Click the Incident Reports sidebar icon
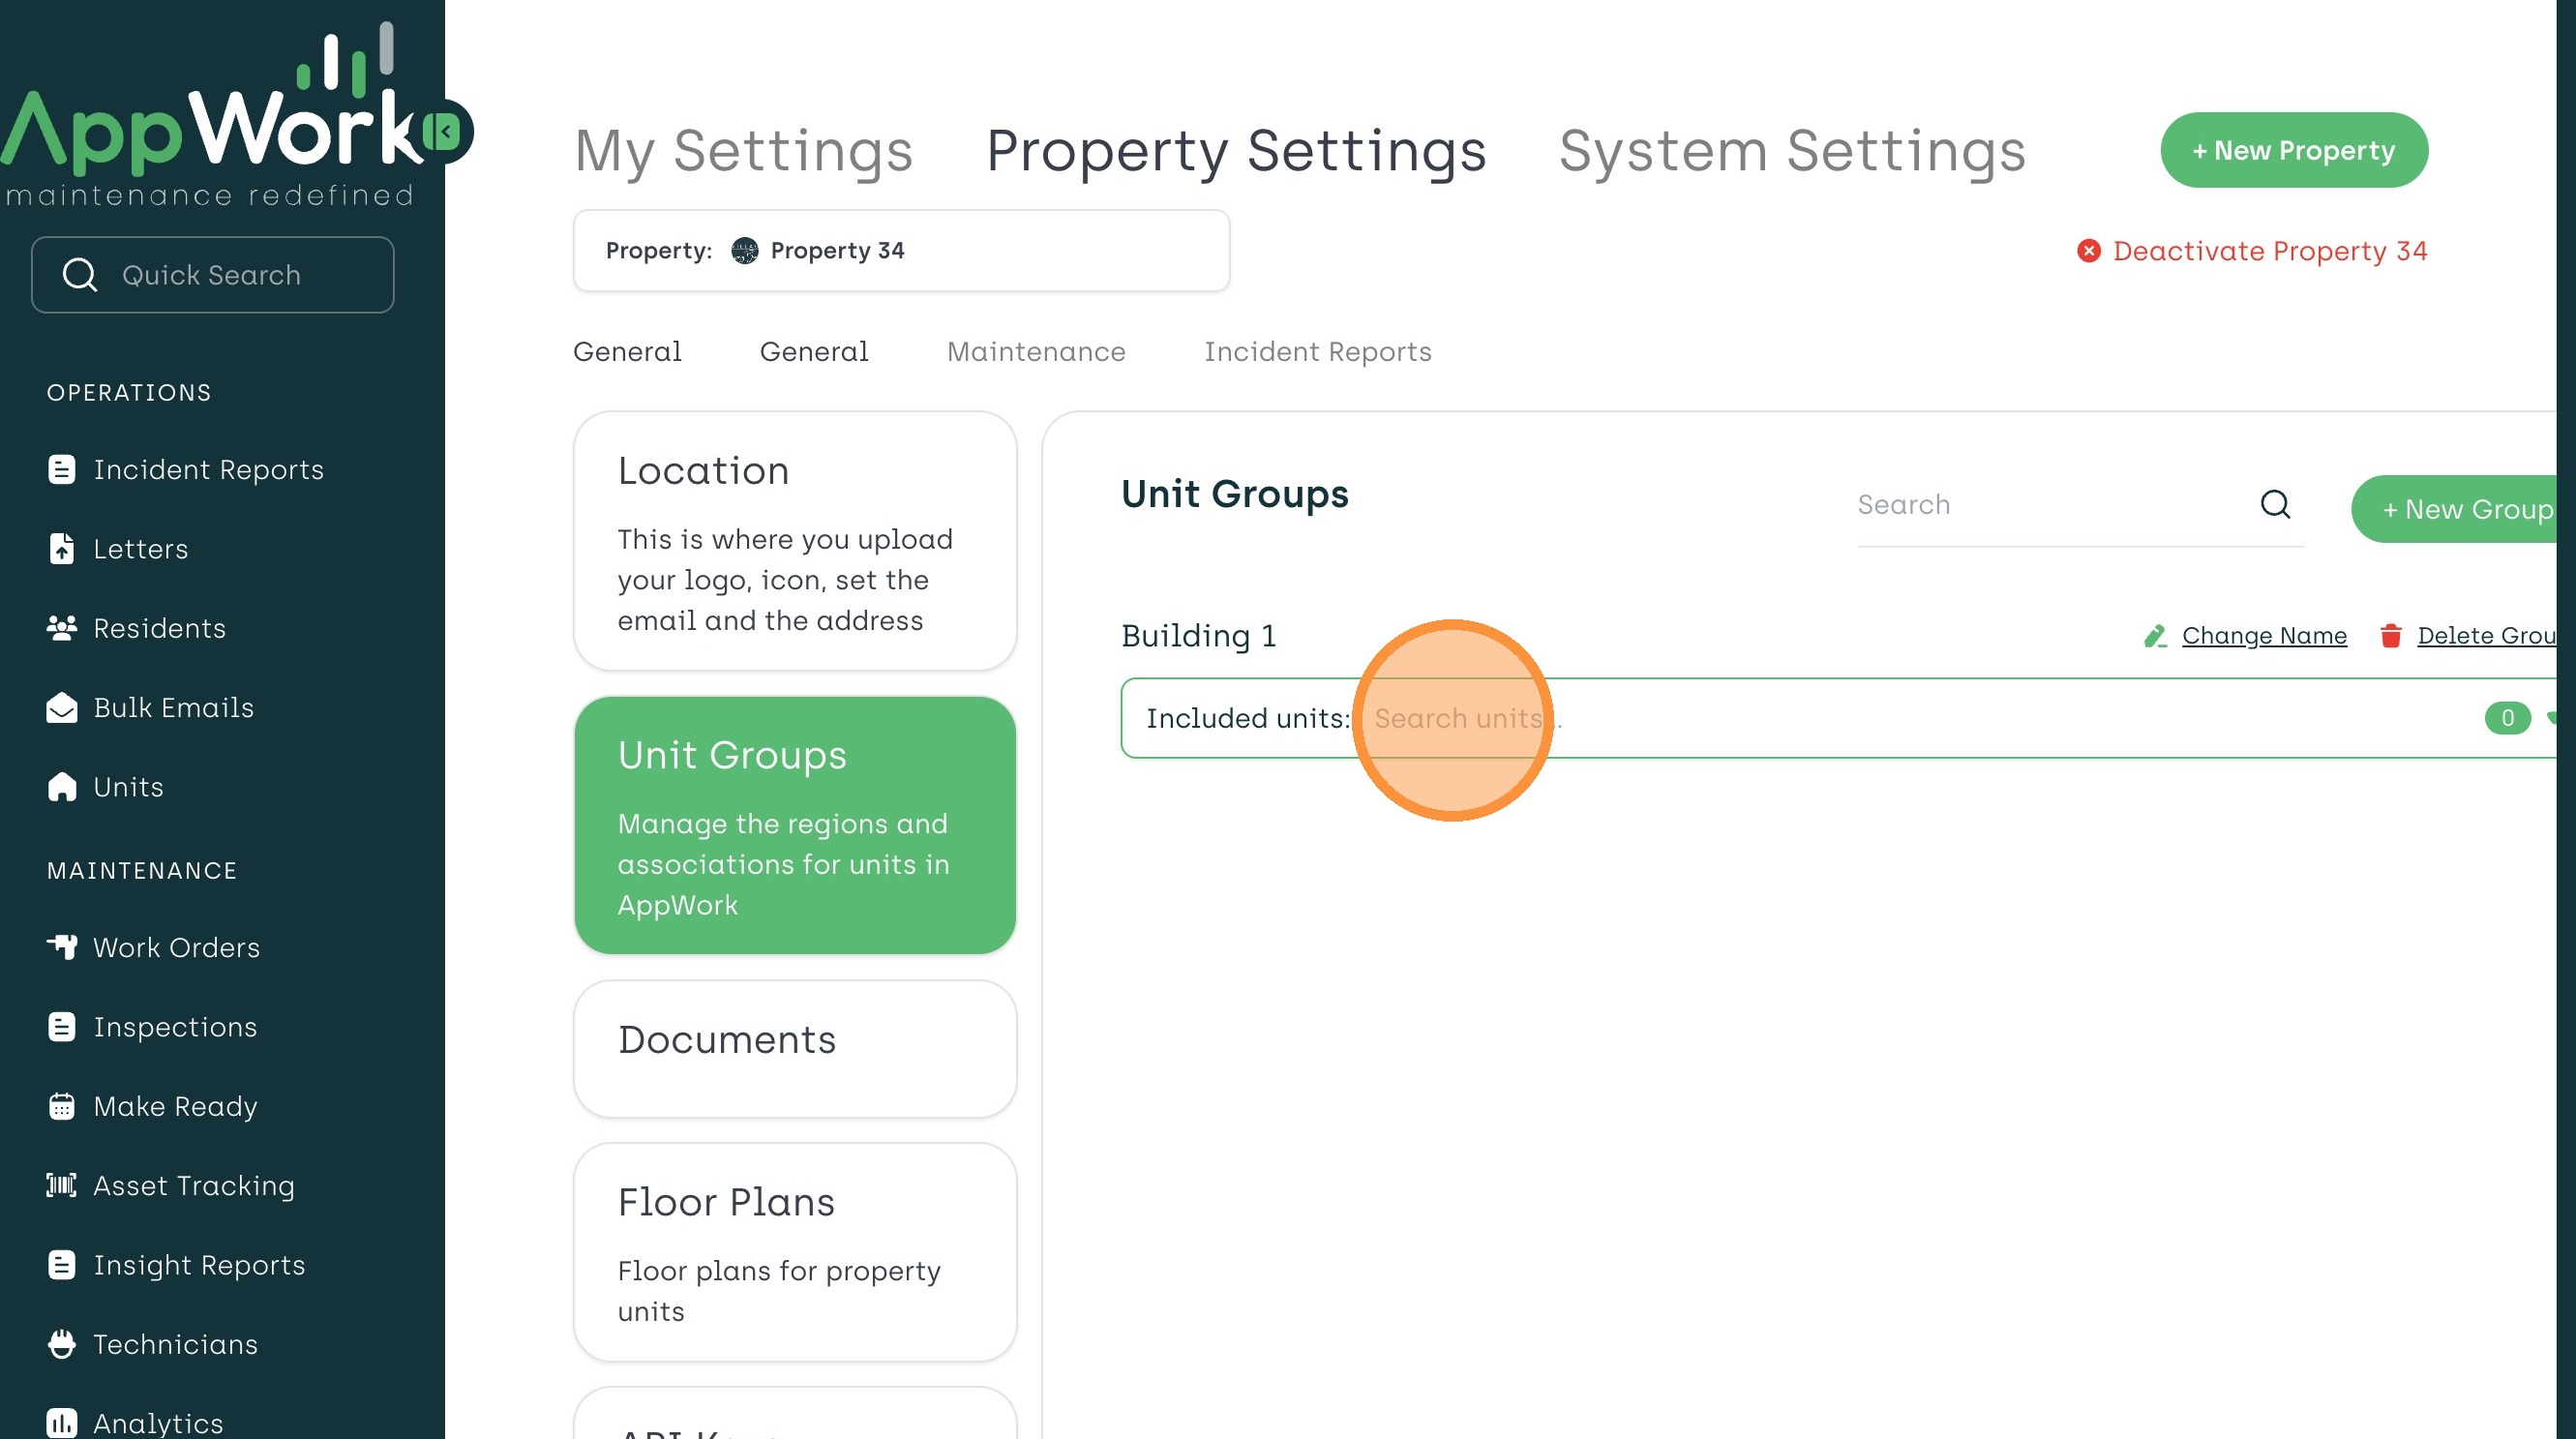Viewport: 2576px width, 1439px height. click(x=62, y=469)
